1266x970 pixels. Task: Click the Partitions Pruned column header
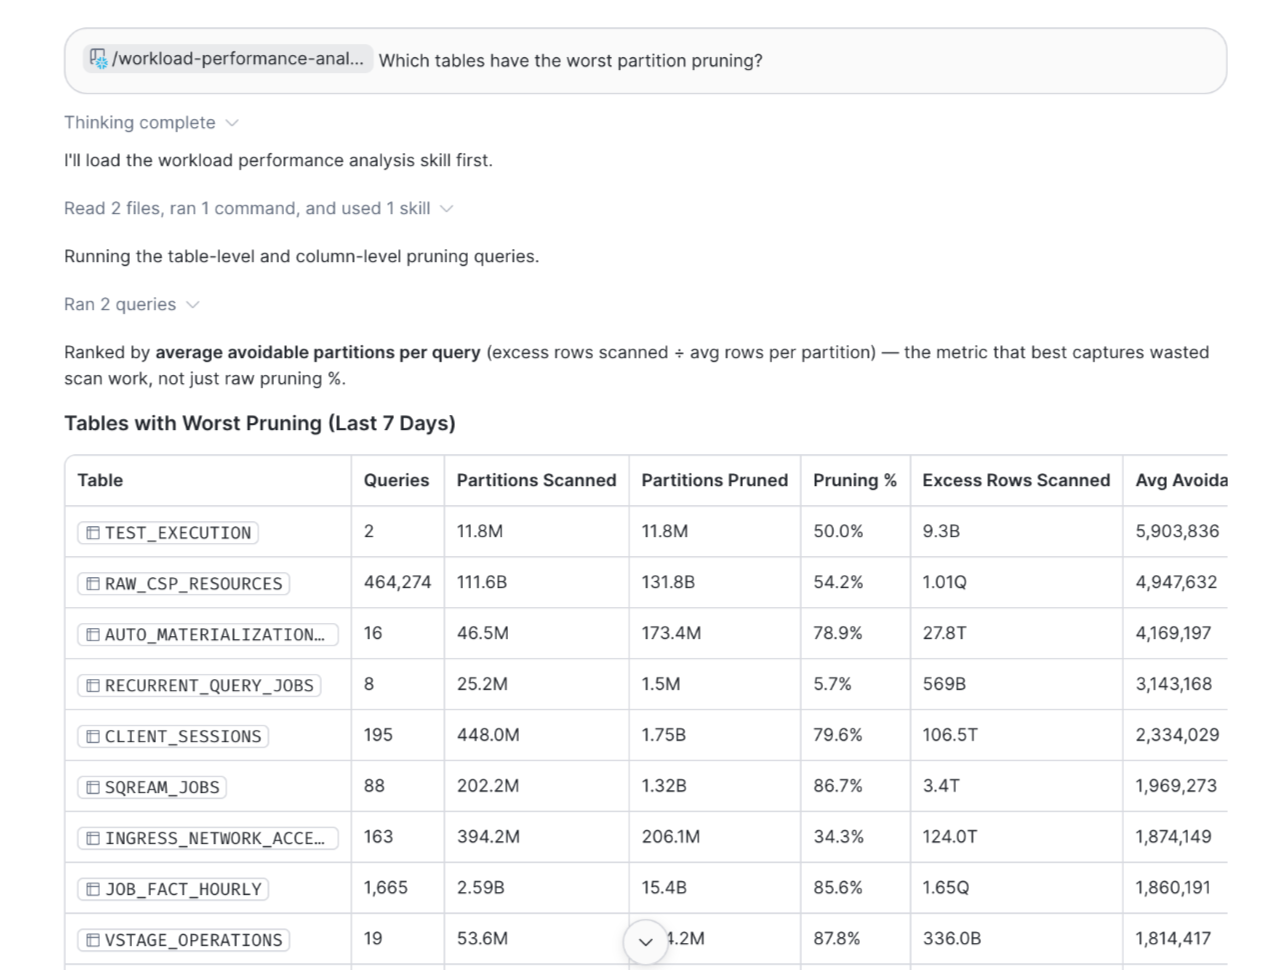click(714, 481)
